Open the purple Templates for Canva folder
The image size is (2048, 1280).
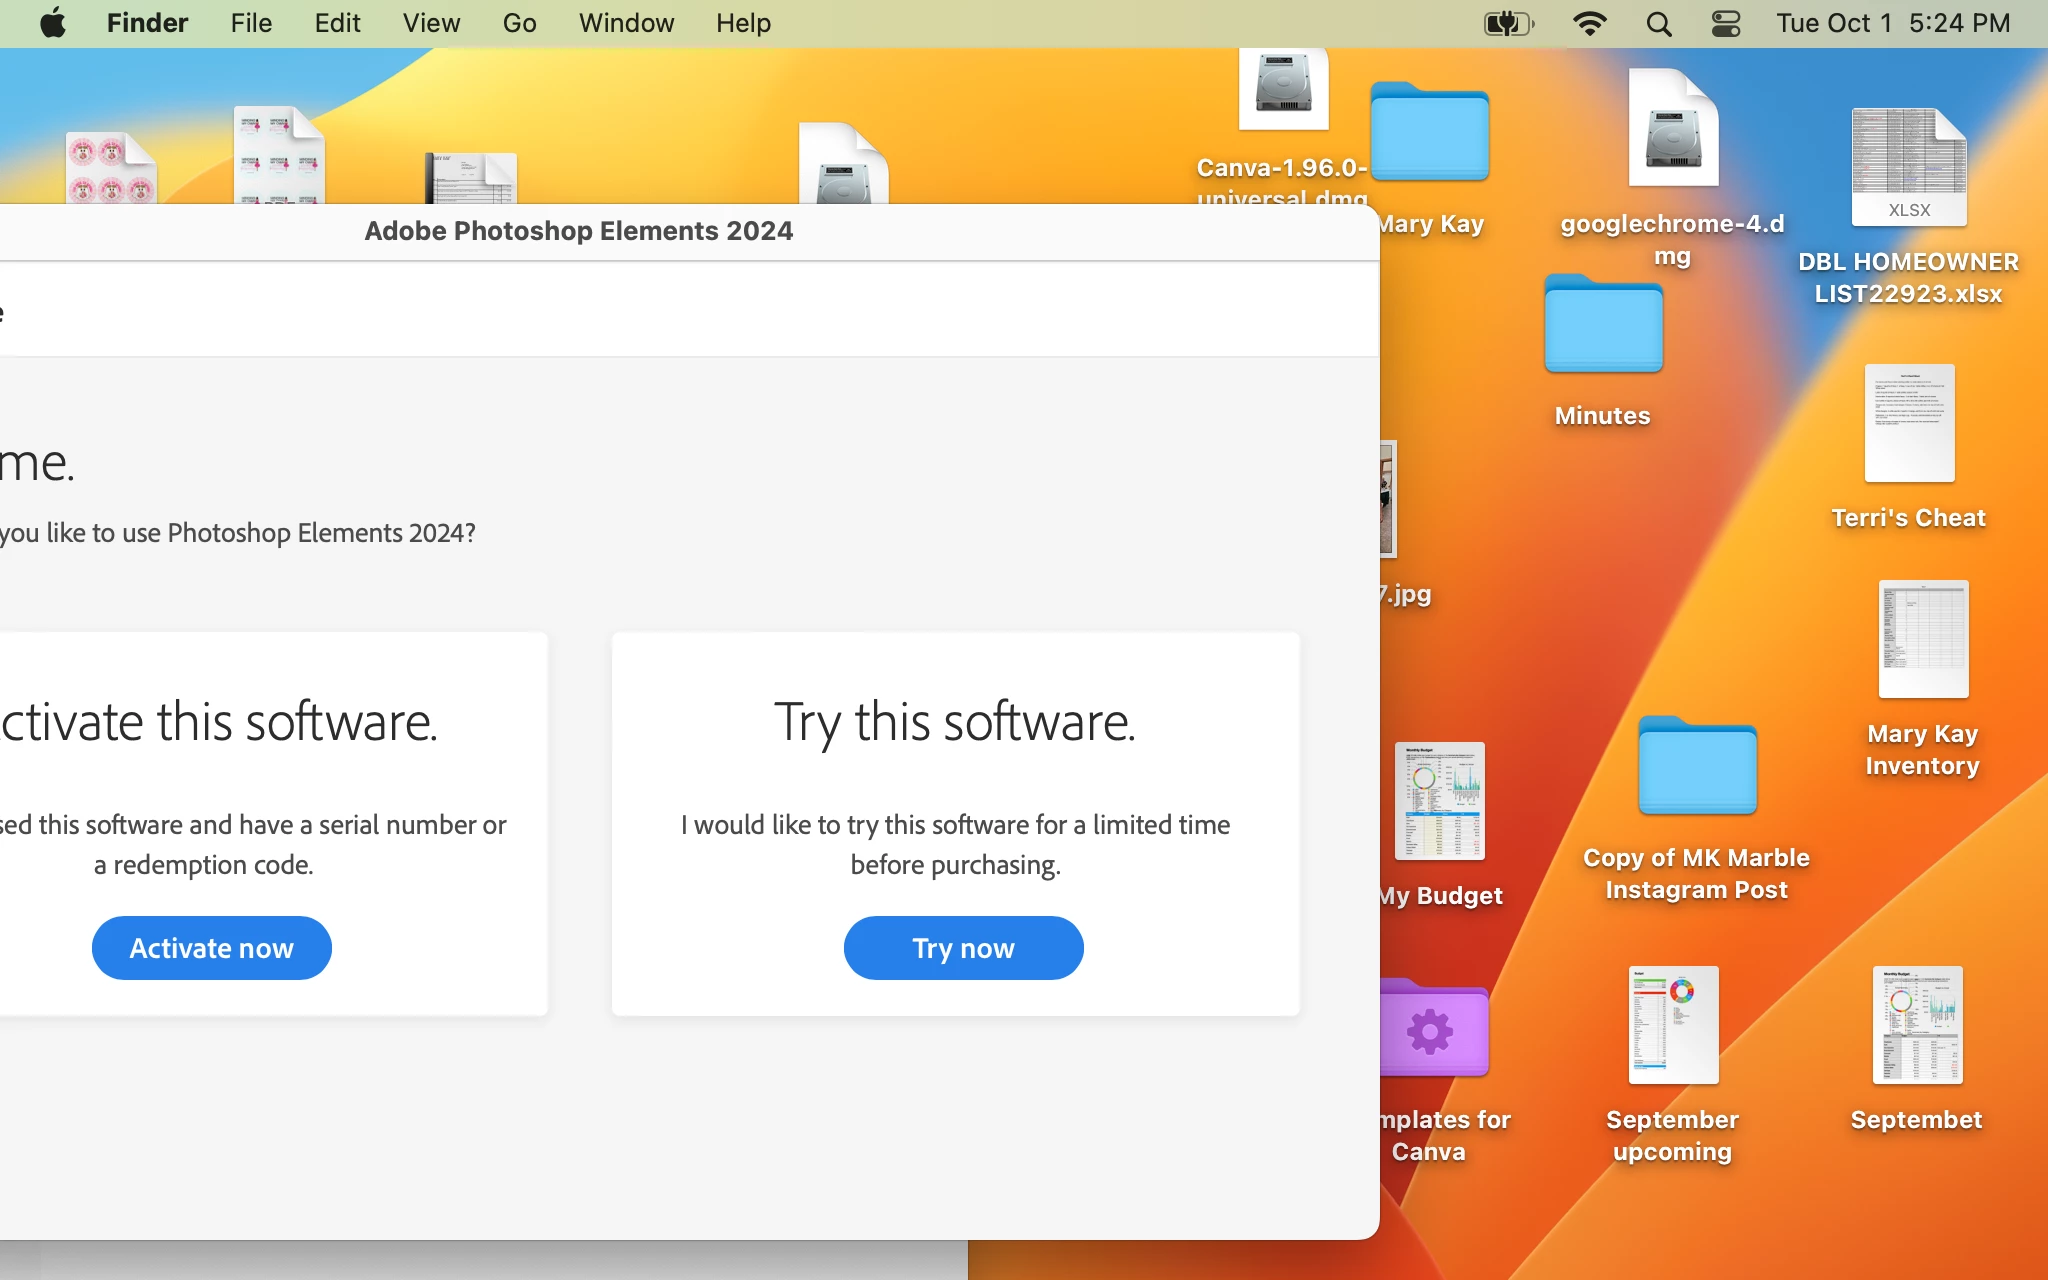click(1433, 1029)
